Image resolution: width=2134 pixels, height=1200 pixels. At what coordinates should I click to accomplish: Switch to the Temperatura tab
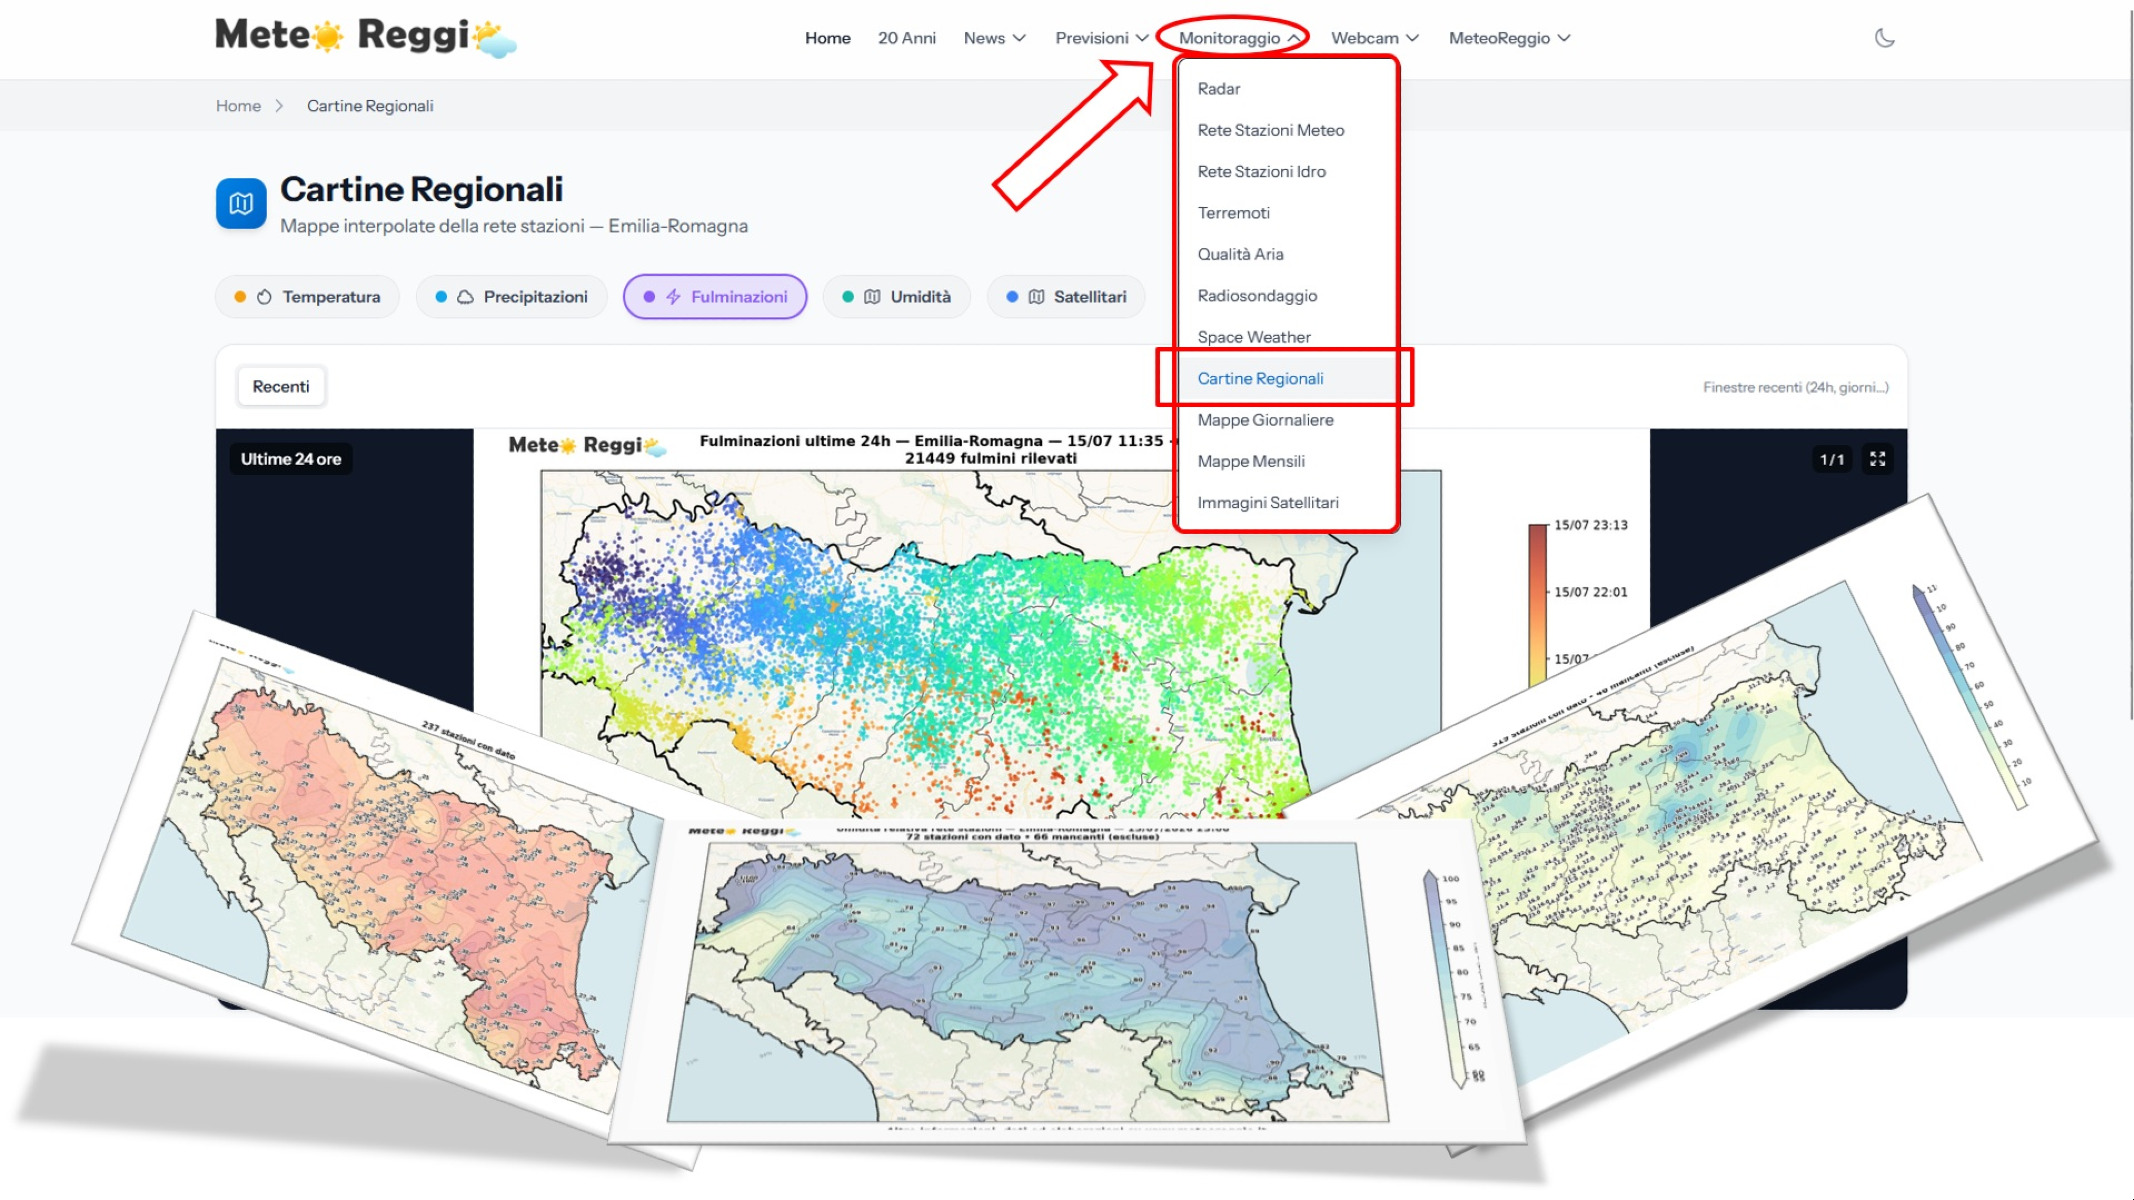click(307, 297)
